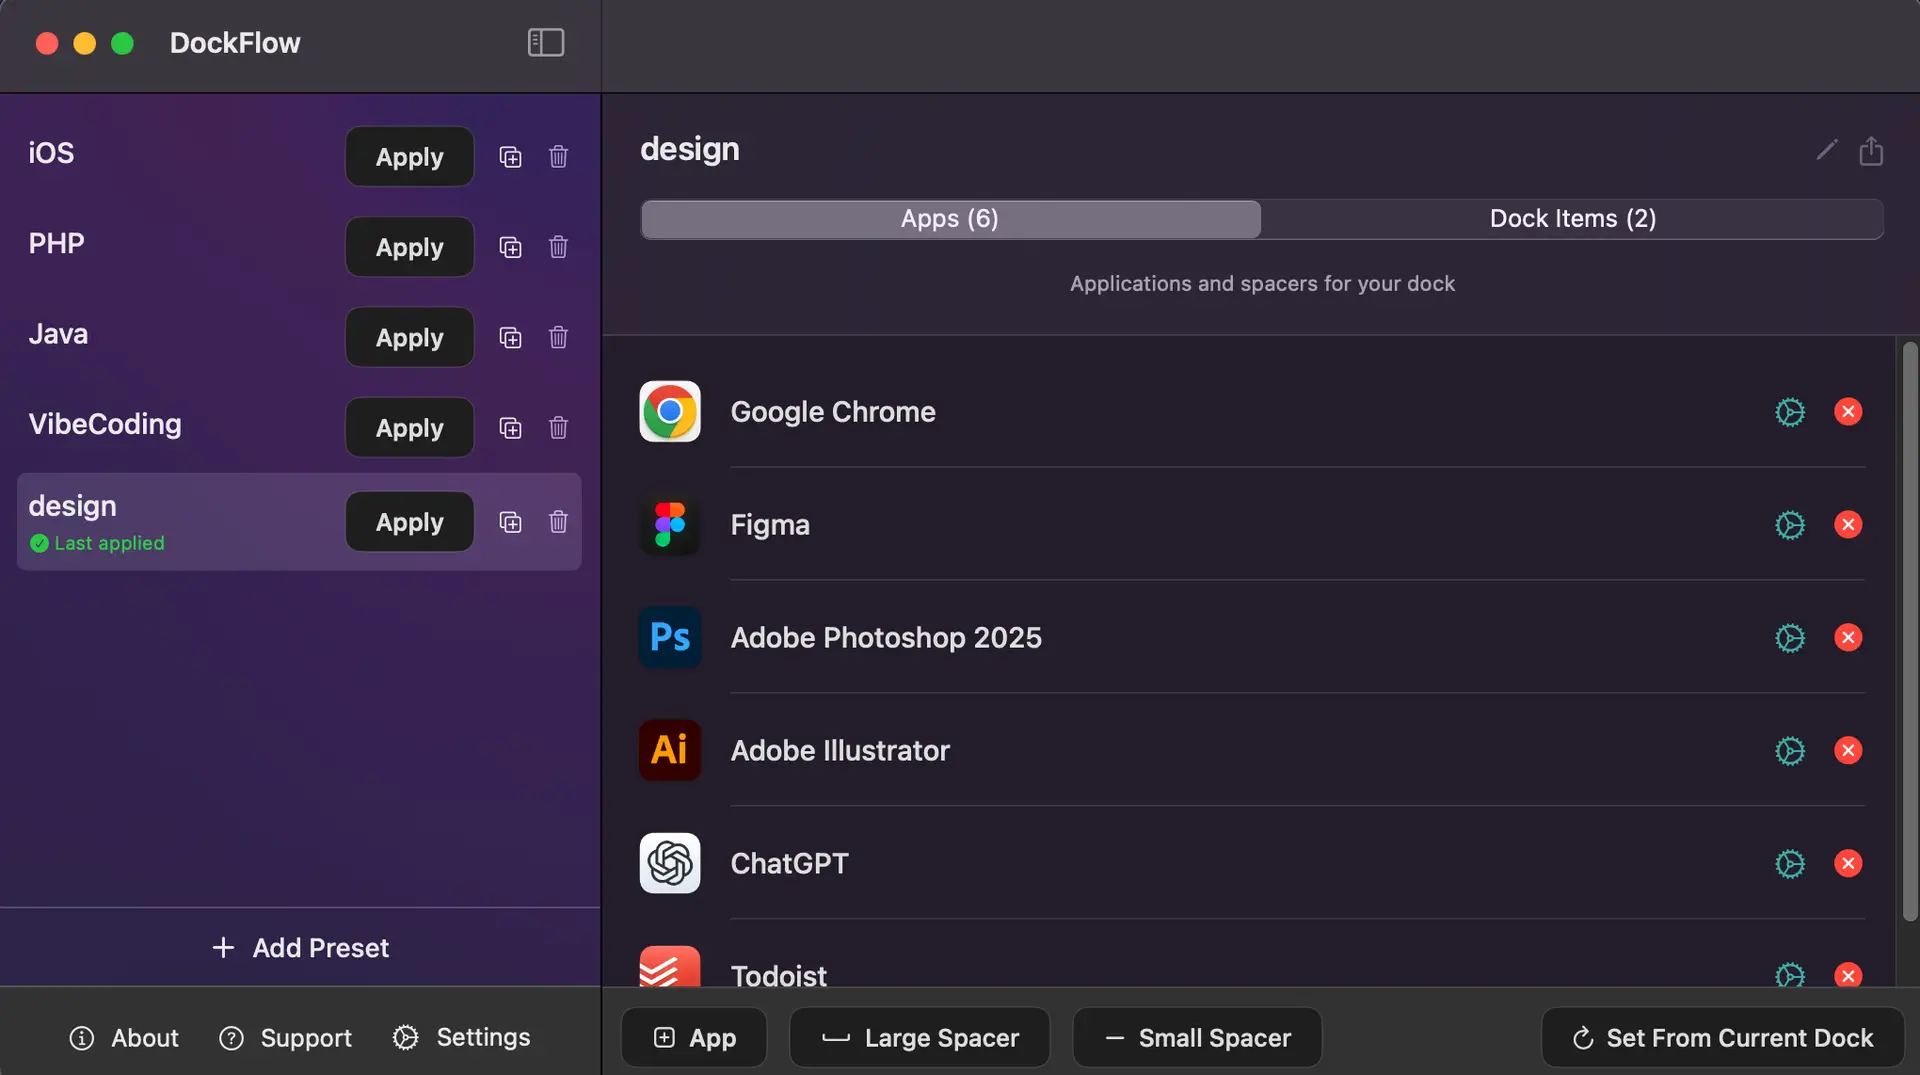Apply the iOS preset
This screenshot has height=1075, width=1920.
pyautogui.click(x=408, y=156)
